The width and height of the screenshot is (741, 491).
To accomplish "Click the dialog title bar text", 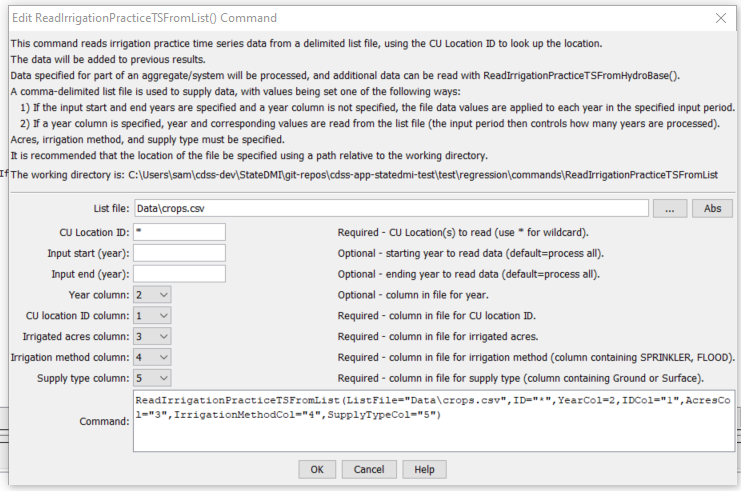I will (145, 18).
